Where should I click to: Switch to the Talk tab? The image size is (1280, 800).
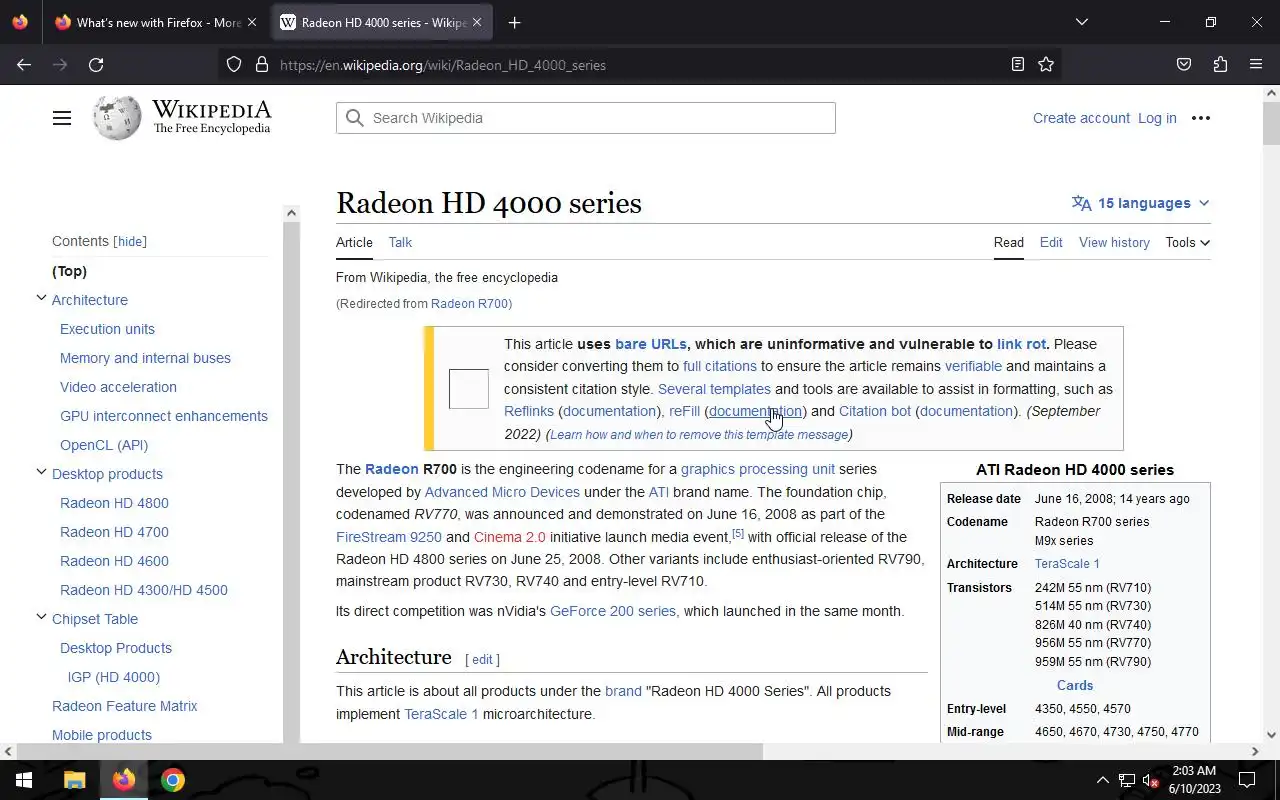click(400, 242)
